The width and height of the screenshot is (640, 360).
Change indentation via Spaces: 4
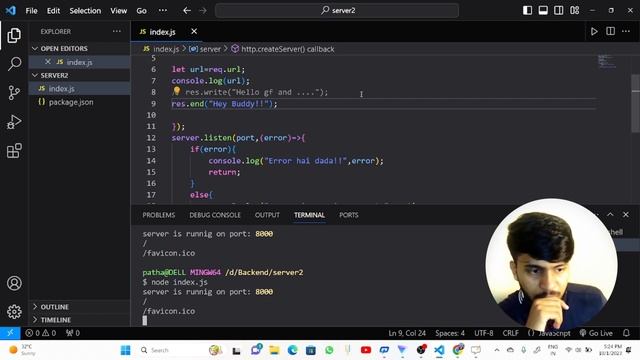pyautogui.click(x=450, y=333)
